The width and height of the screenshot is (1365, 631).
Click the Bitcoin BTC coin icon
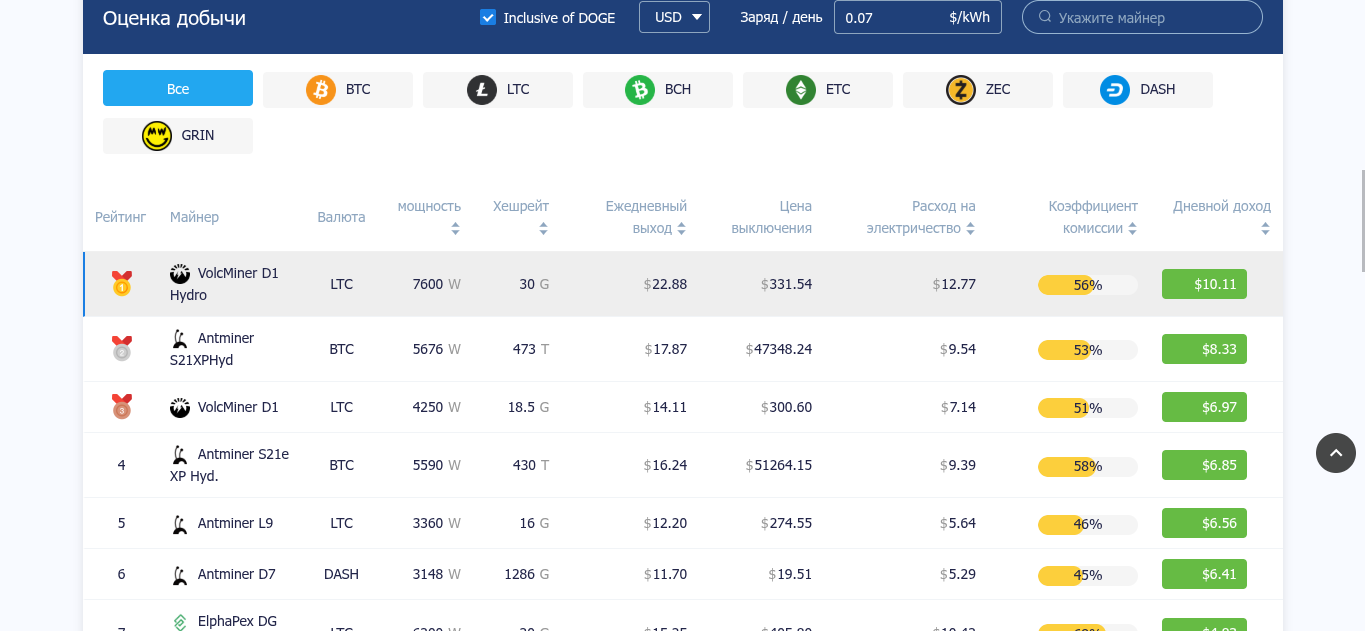pos(321,90)
